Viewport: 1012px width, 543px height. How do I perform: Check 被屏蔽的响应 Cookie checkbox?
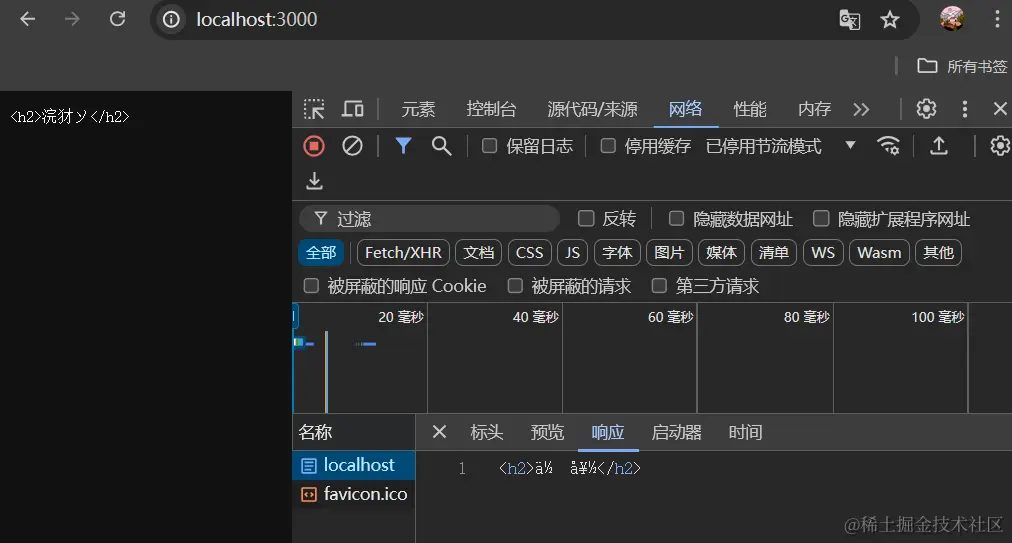311,285
